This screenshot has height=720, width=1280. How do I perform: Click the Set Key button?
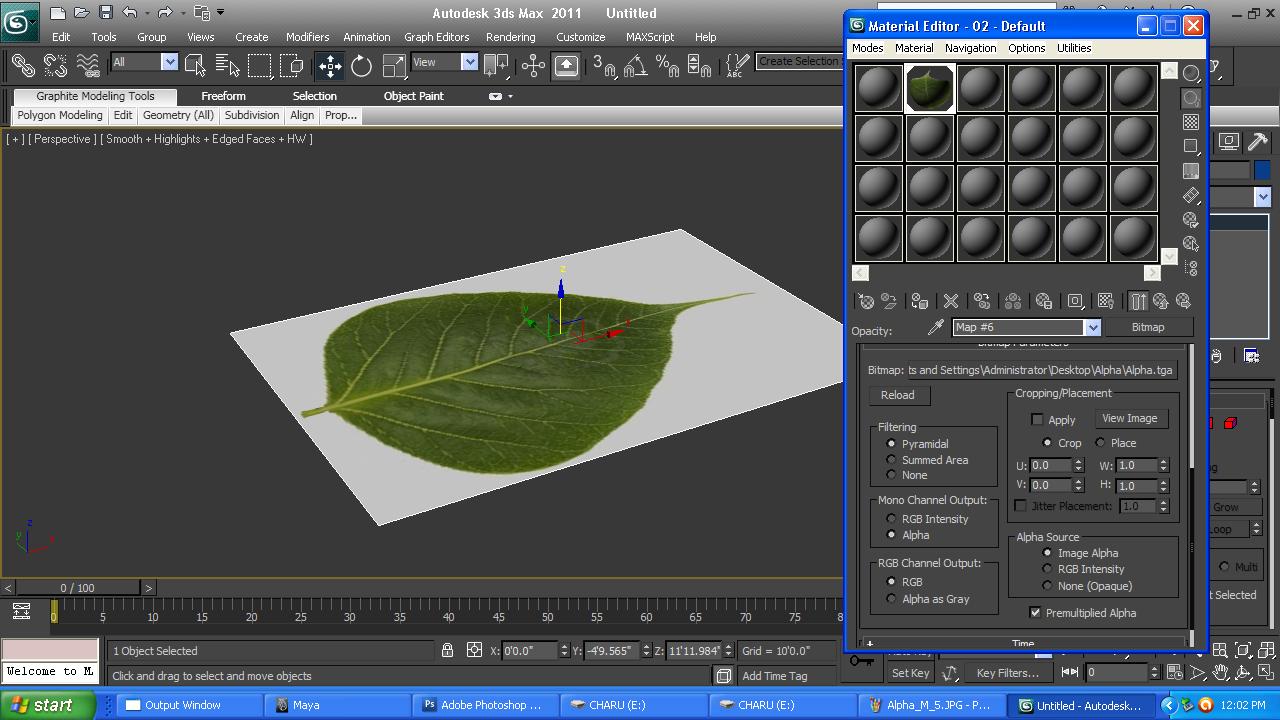[x=909, y=672]
